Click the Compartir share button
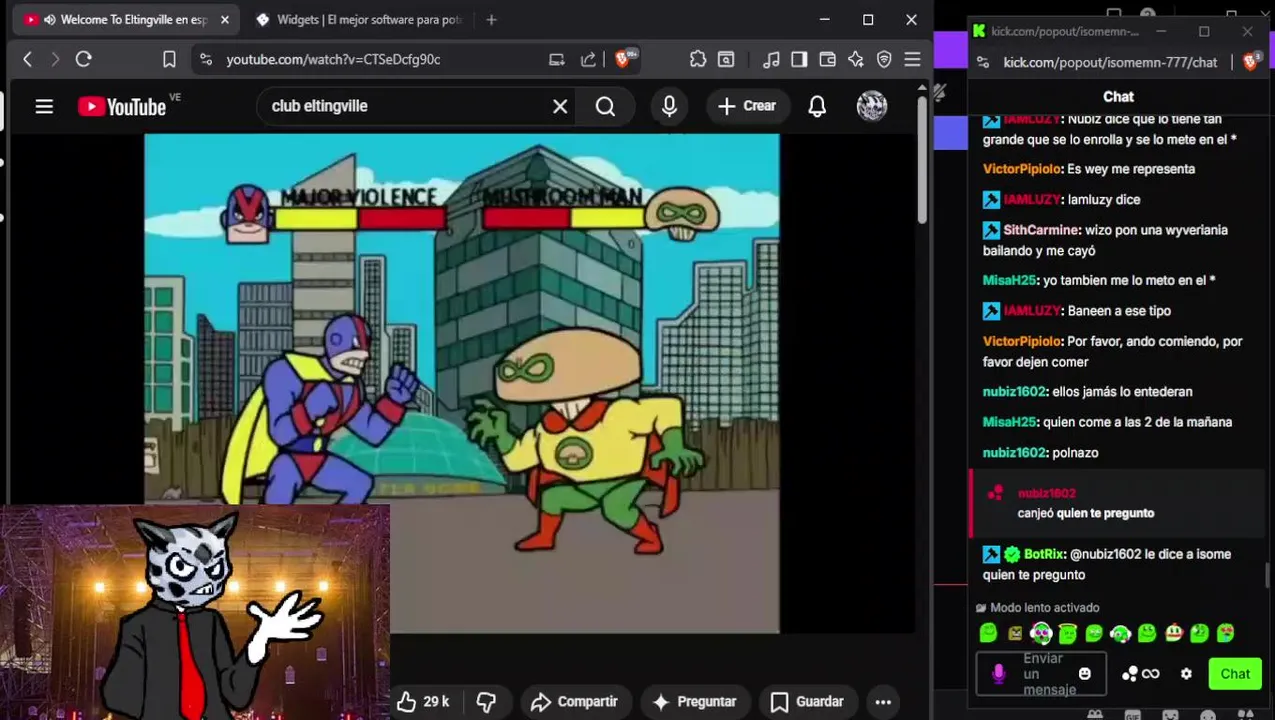Image resolution: width=1275 pixels, height=720 pixels. coord(574,702)
